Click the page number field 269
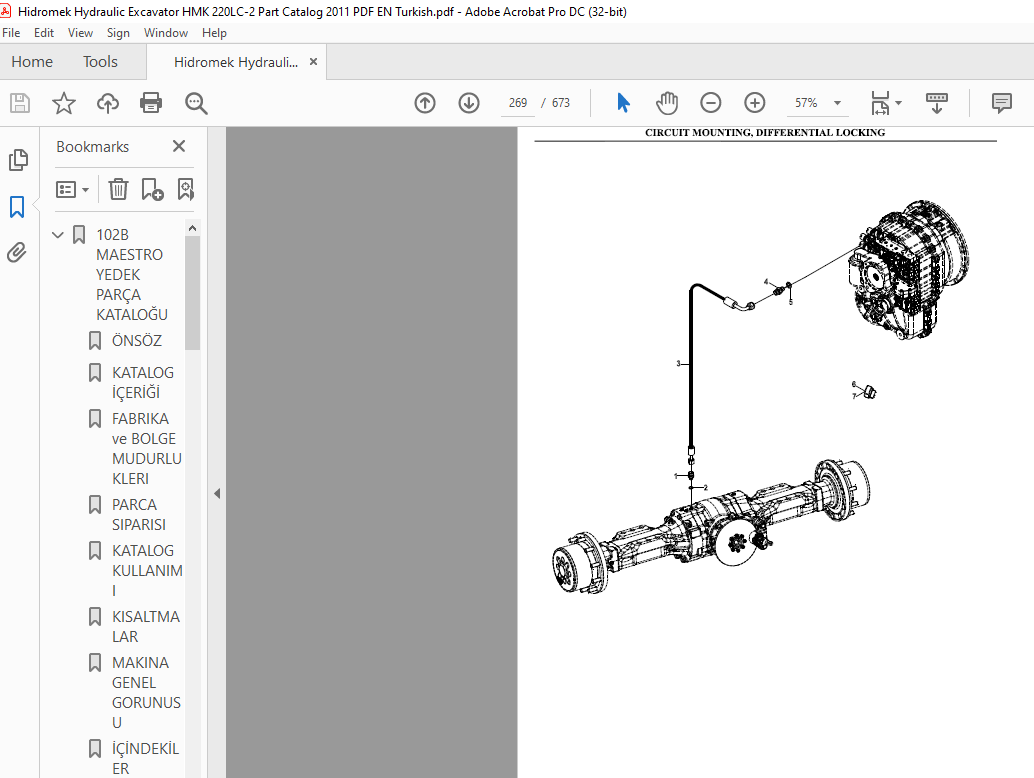The image size is (1034, 778). tap(518, 103)
